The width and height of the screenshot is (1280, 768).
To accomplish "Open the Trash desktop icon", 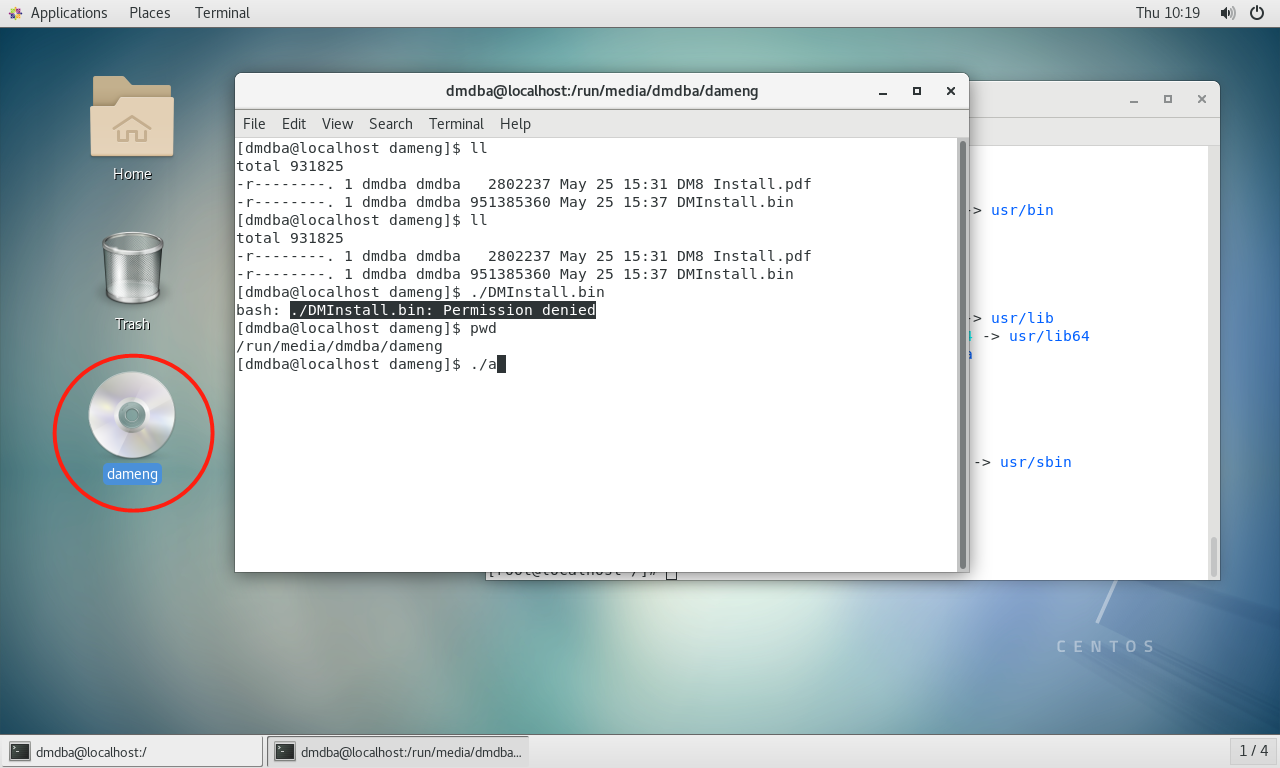I will tap(132, 269).
